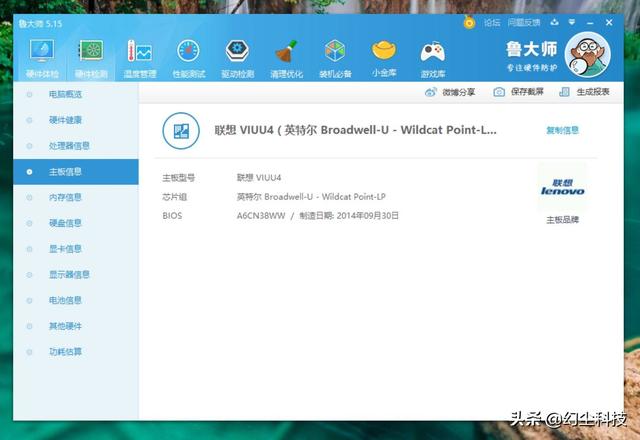640x440 pixels.
Task: Share via 微博分享
Action: click(450, 92)
